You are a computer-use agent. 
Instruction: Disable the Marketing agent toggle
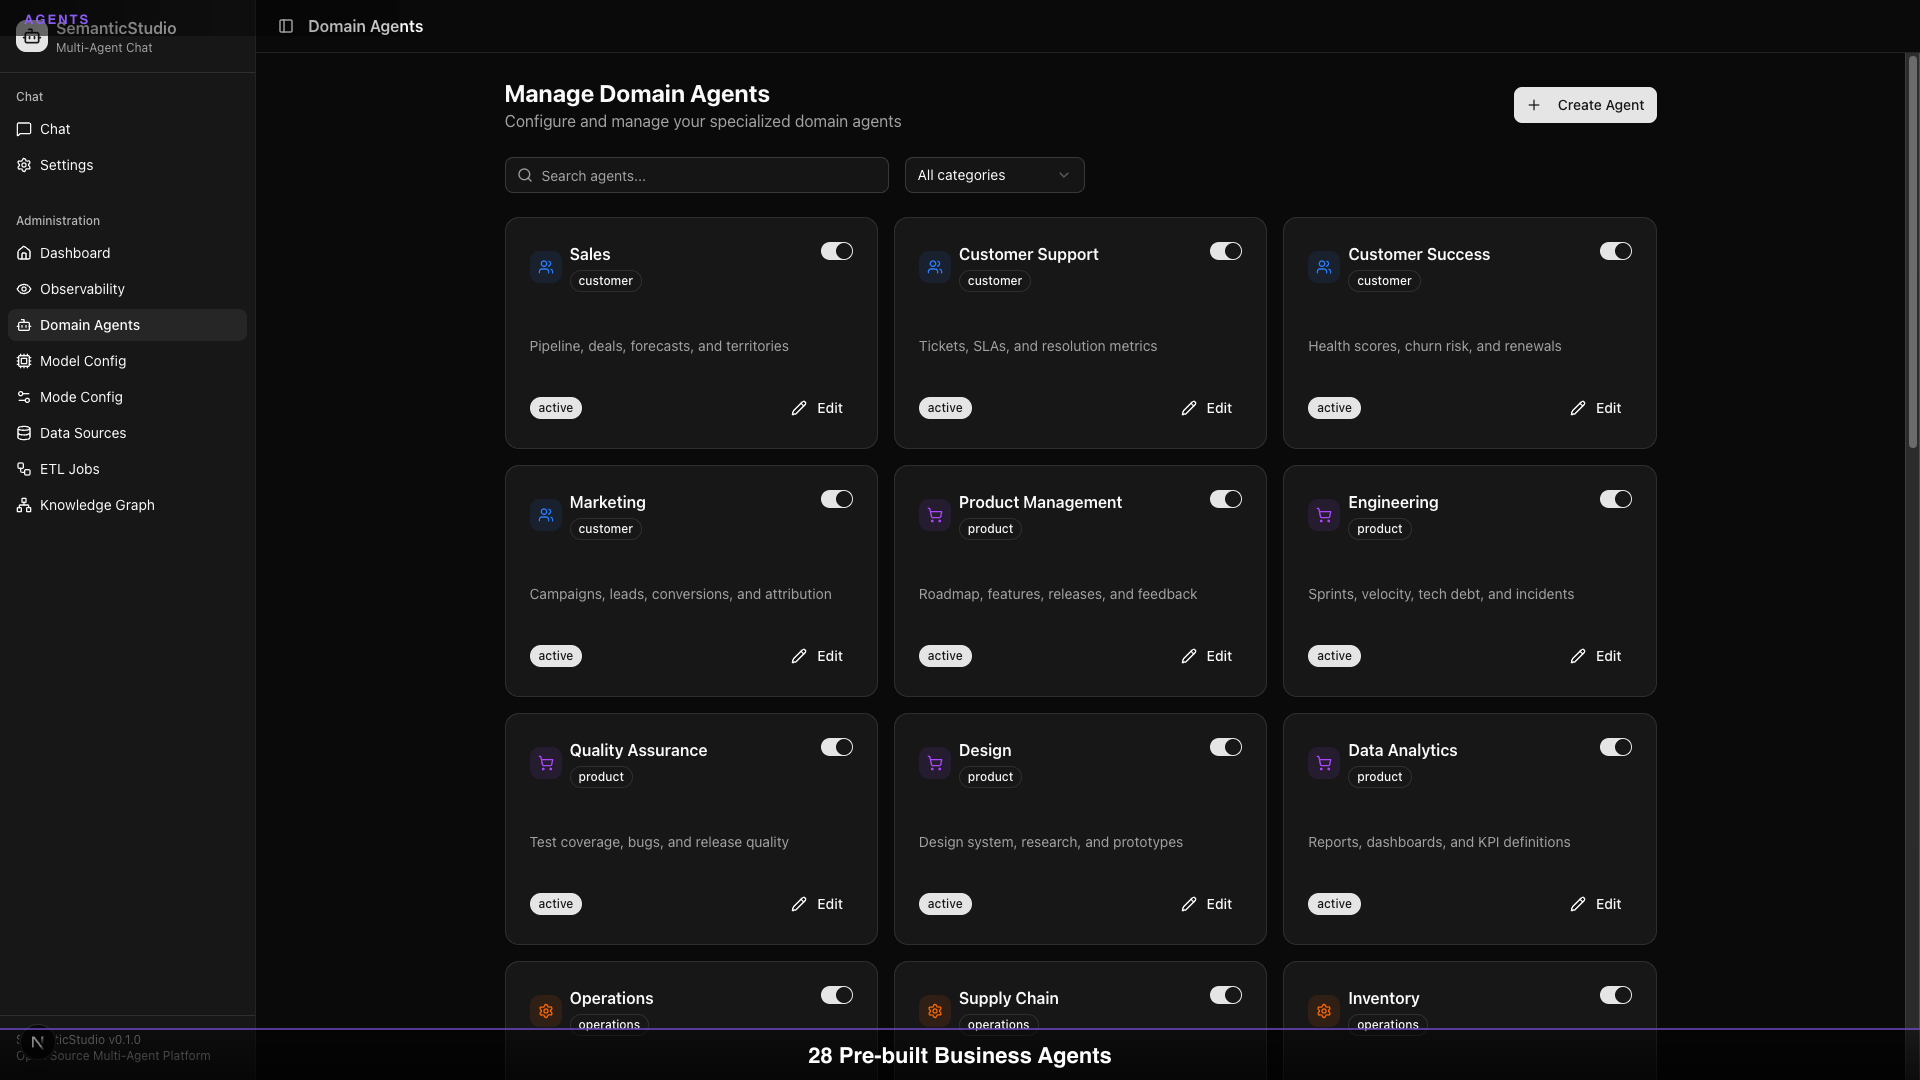837,499
